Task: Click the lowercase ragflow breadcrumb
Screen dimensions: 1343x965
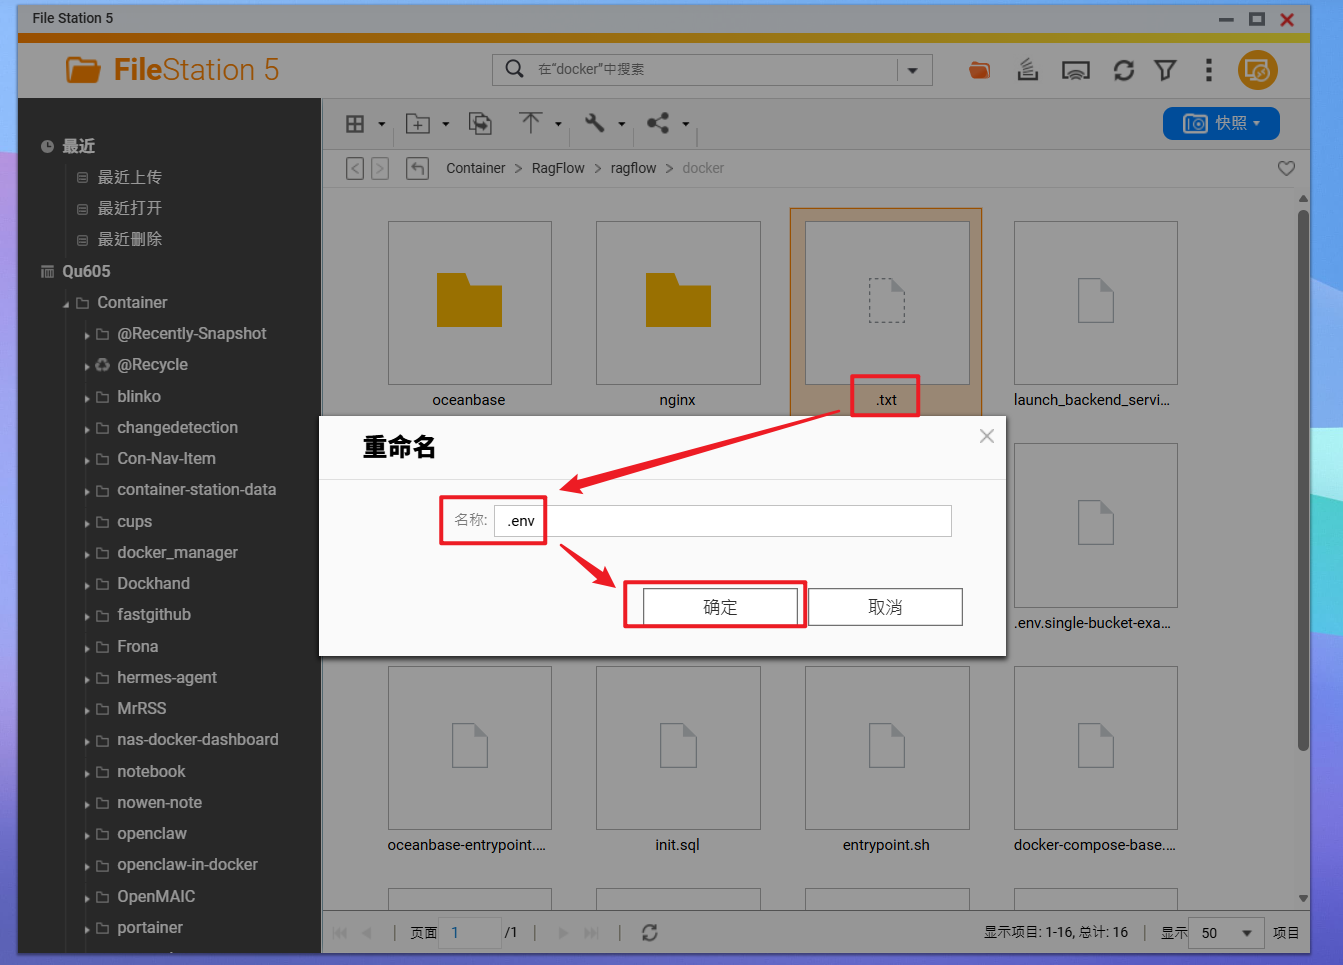Action: point(634,168)
